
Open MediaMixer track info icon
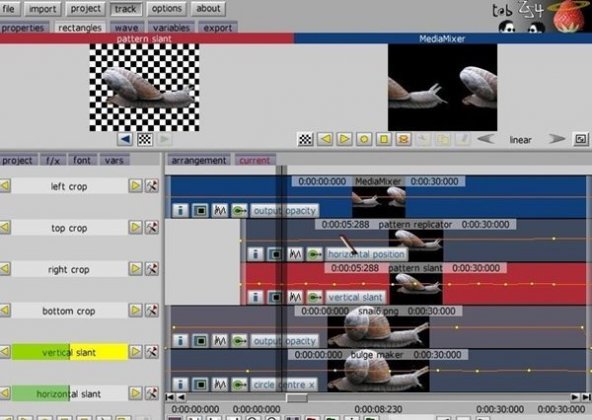tap(180, 210)
